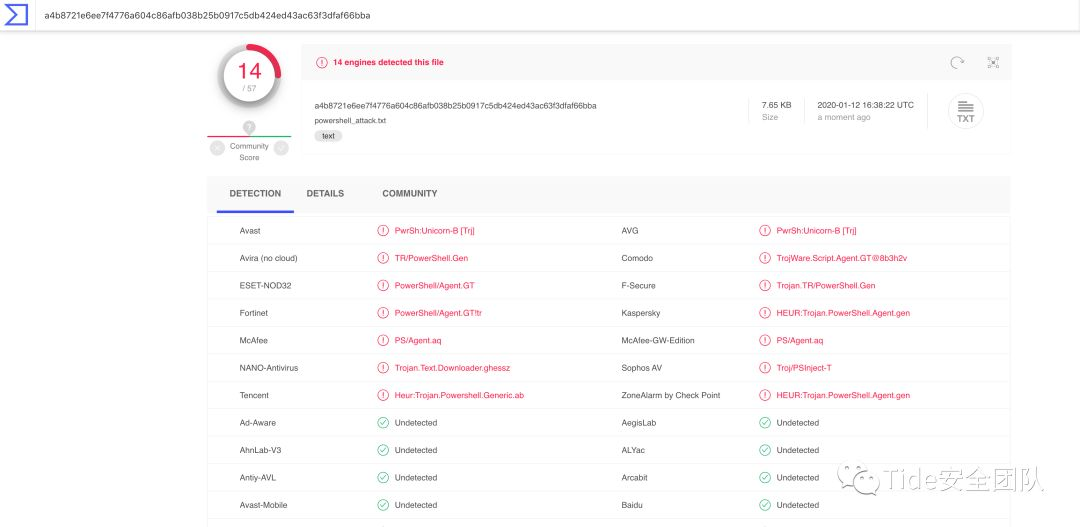This screenshot has width=1080, height=527.
Task: Switch to the DETAILS tab
Action: (325, 193)
